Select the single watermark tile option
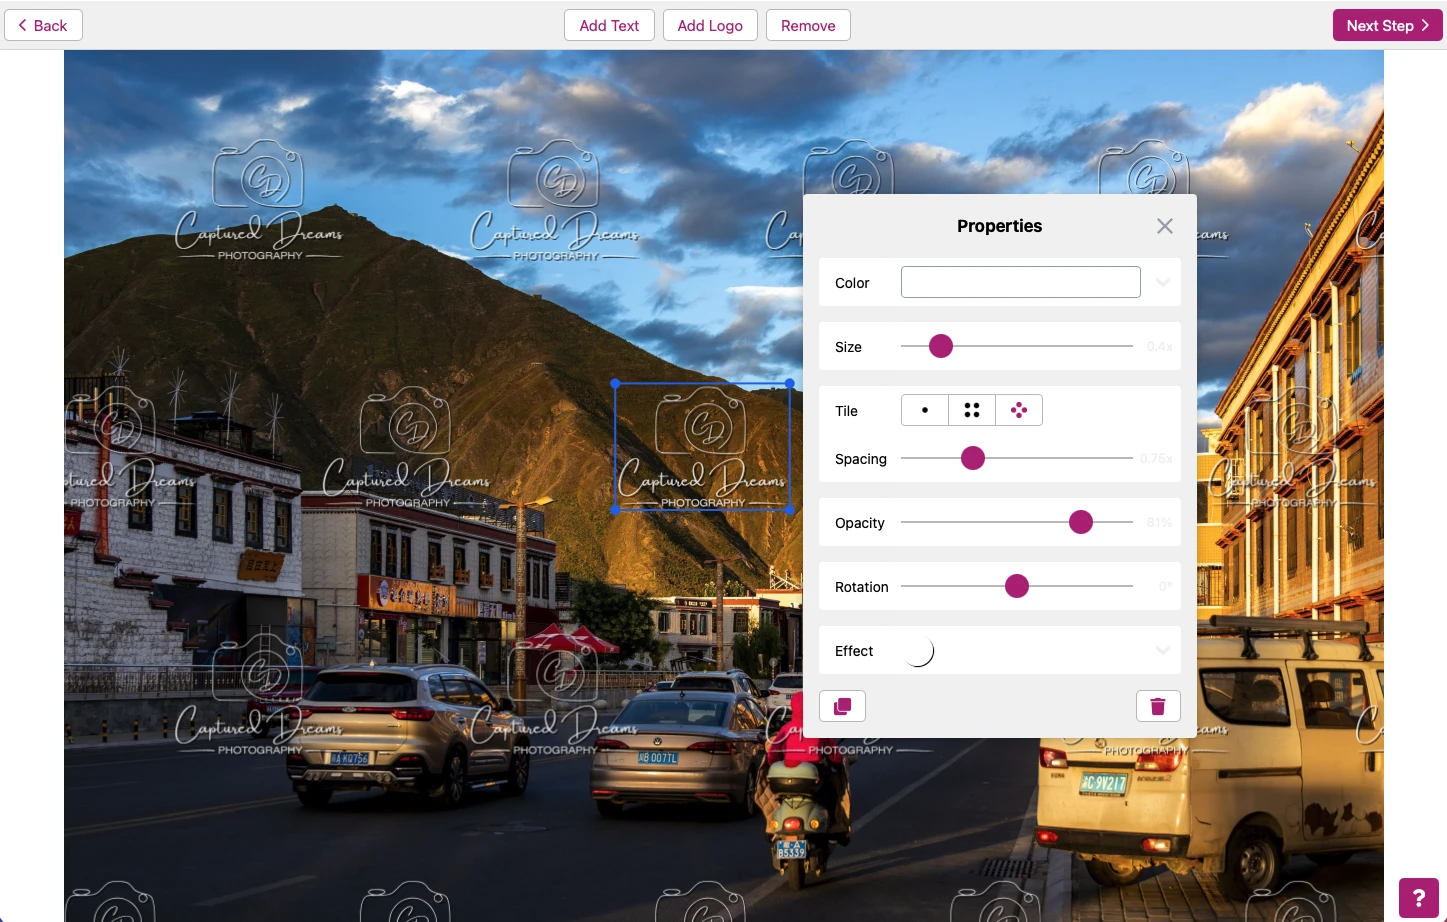Image resolution: width=1447 pixels, height=922 pixels. [925, 410]
